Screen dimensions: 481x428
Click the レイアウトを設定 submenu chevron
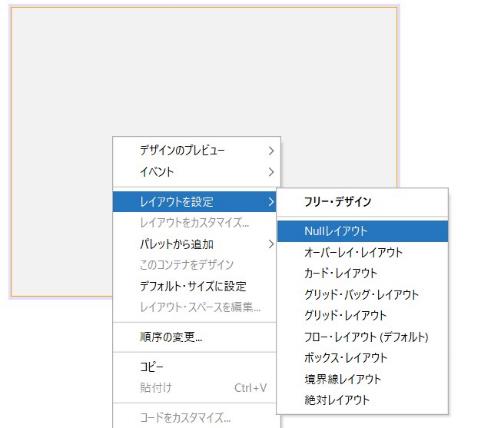pos(271,202)
